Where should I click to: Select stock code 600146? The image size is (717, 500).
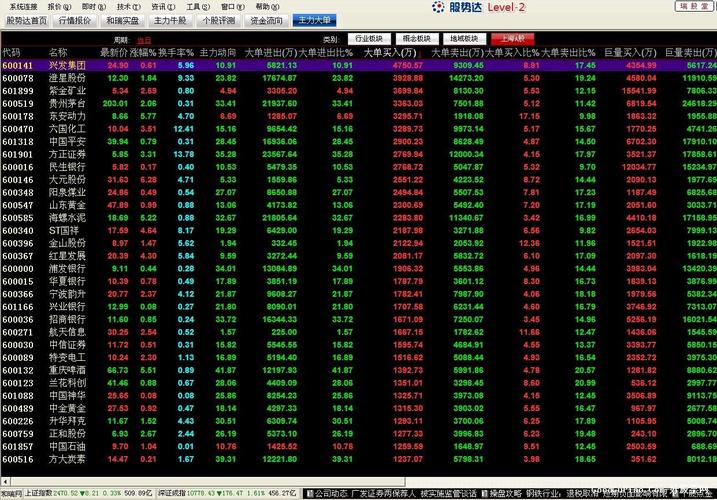point(18,180)
